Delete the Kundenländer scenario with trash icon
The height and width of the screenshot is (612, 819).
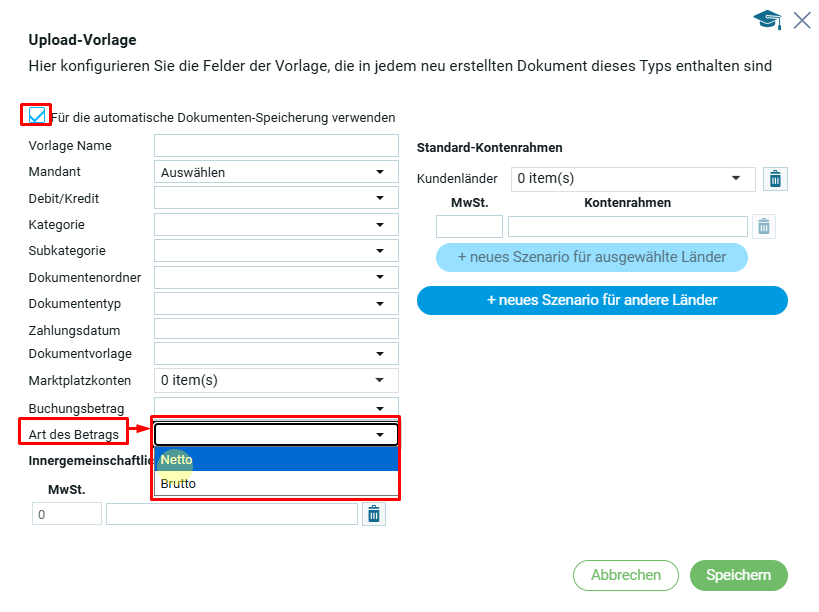pyautogui.click(x=774, y=179)
